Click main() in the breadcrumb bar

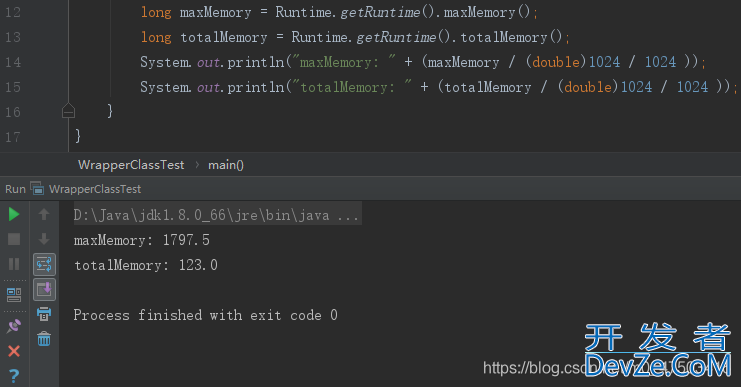click(x=226, y=165)
